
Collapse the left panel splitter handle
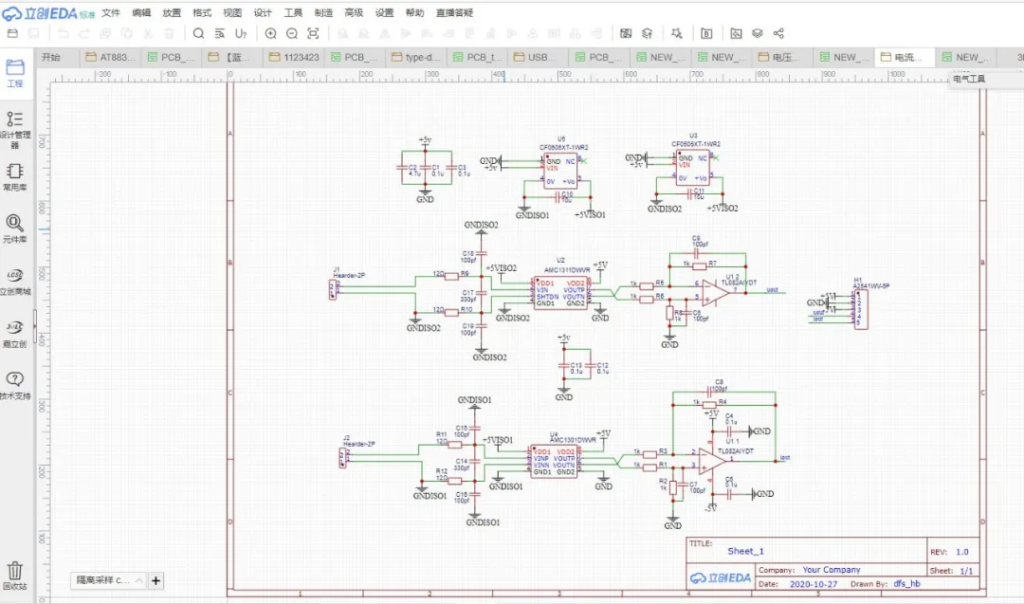35,322
